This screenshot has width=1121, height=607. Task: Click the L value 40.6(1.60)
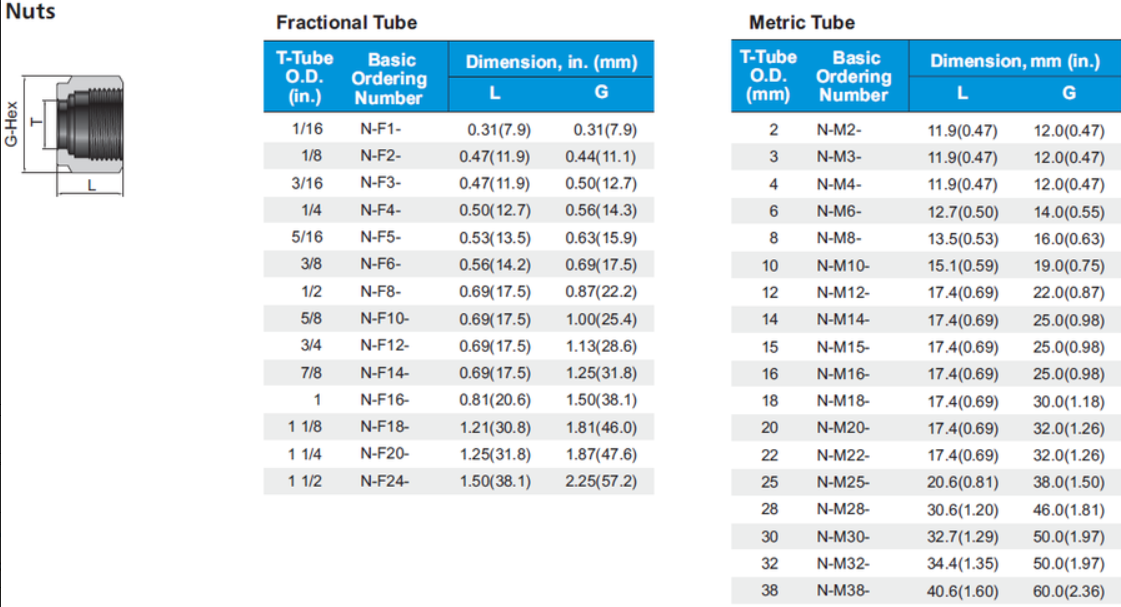coord(963,591)
